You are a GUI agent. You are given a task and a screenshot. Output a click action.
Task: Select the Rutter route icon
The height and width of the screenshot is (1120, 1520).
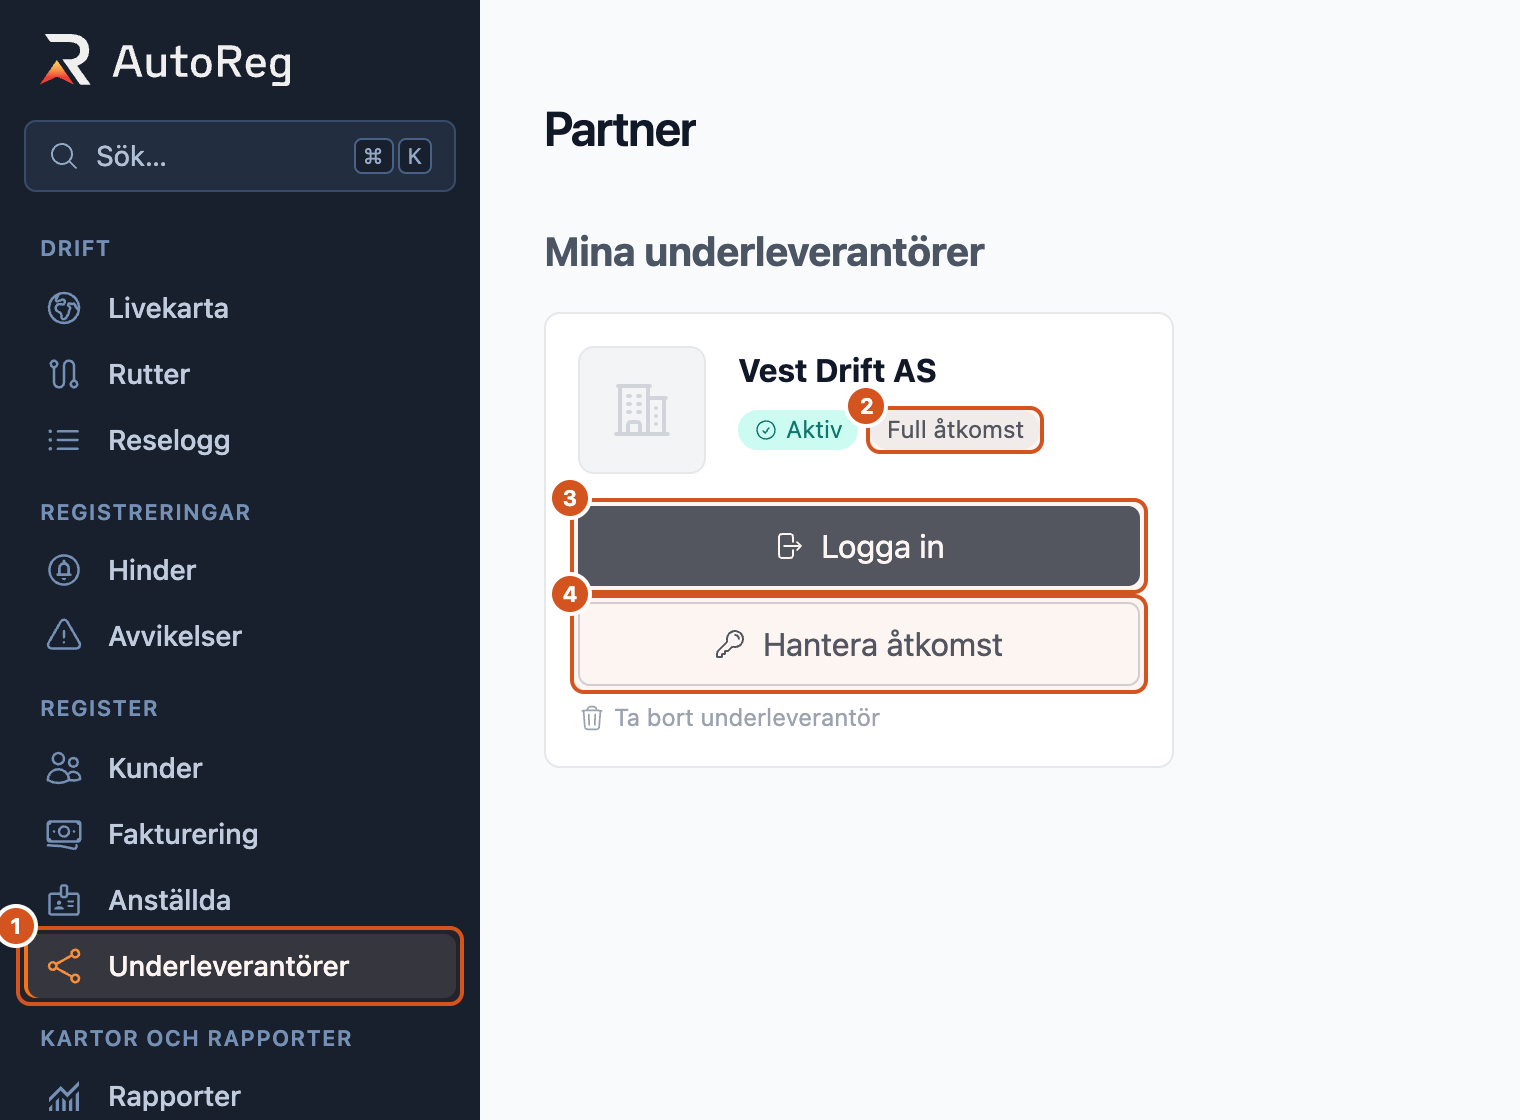(x=64, y=374)
